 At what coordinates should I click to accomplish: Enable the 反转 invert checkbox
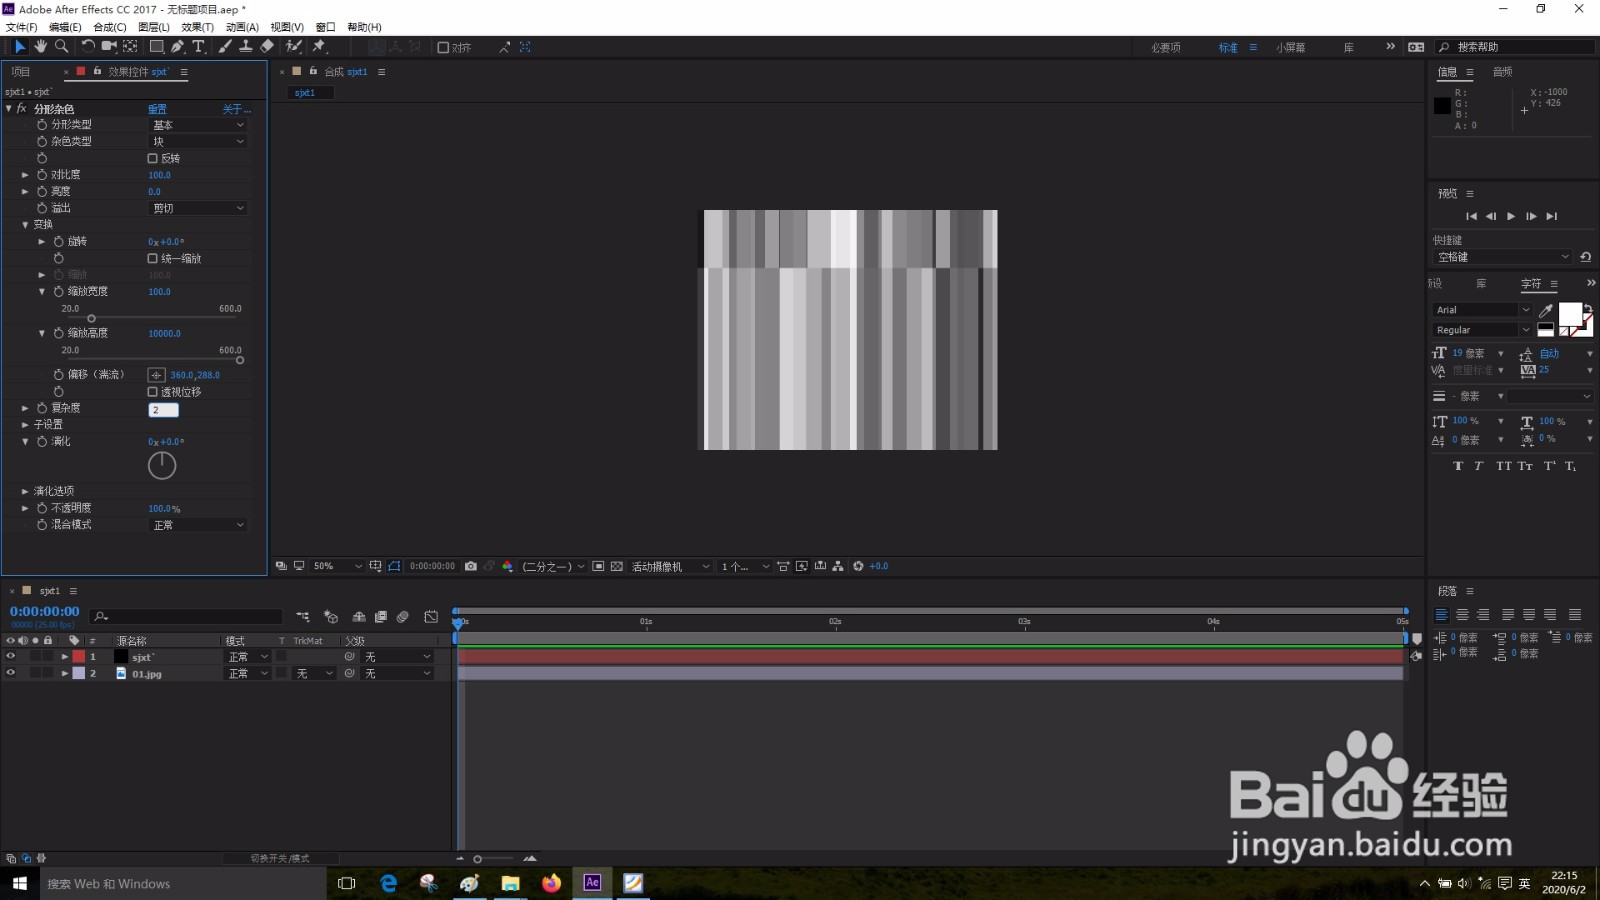point(152,158)
